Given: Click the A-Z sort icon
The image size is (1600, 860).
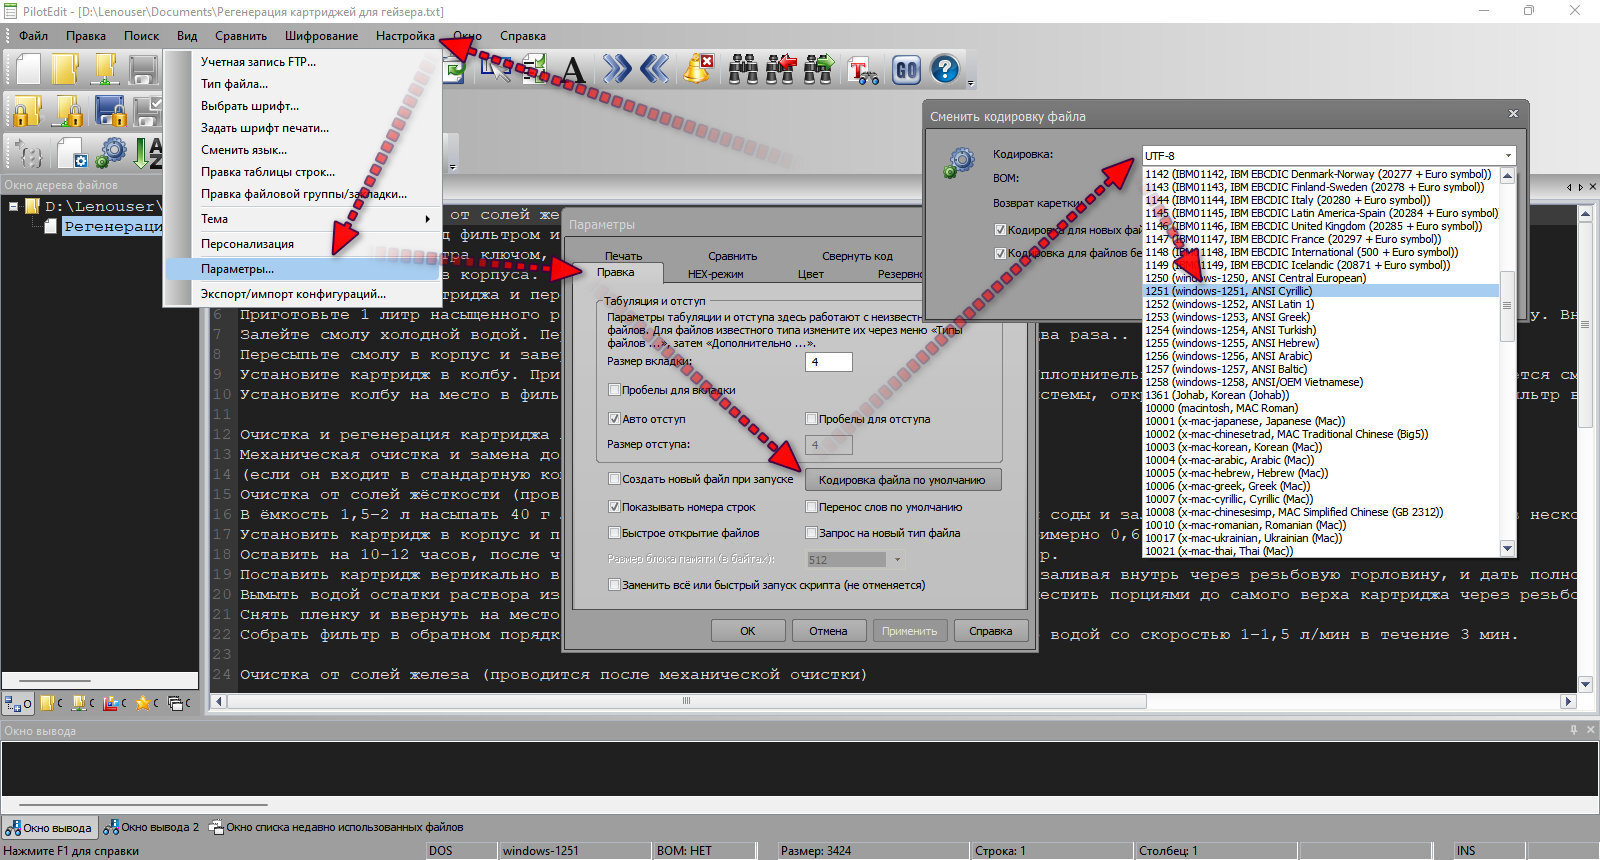Looking at the screenshot, I should (x=148, y=152).
